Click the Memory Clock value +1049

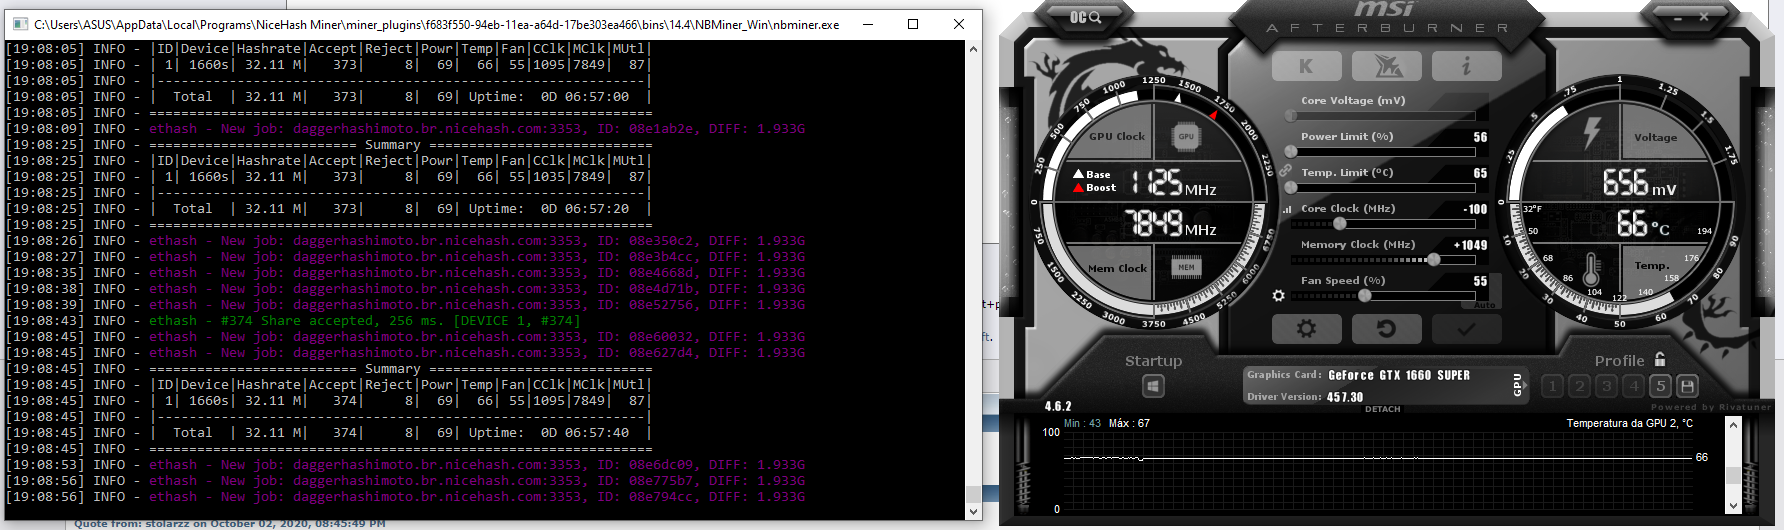tap(1470, 245)
